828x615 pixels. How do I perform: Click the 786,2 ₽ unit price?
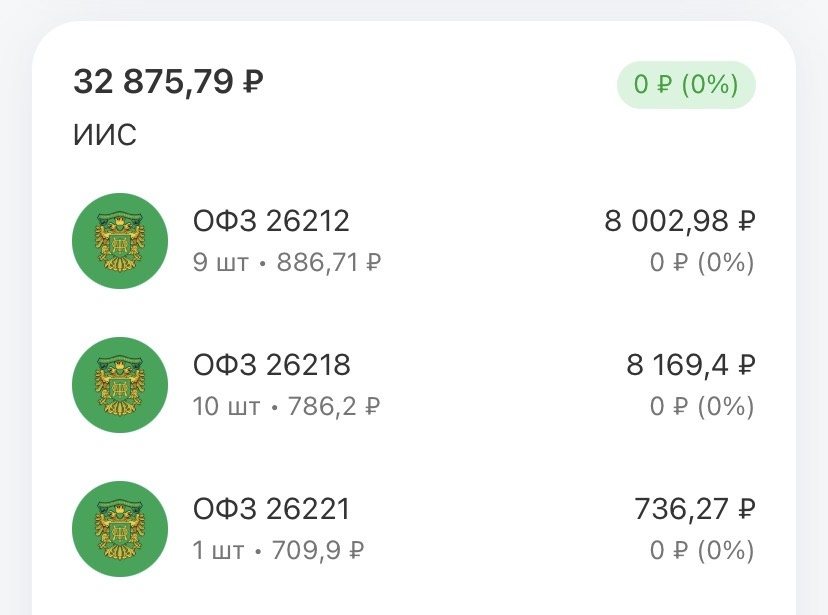(335, 407)
